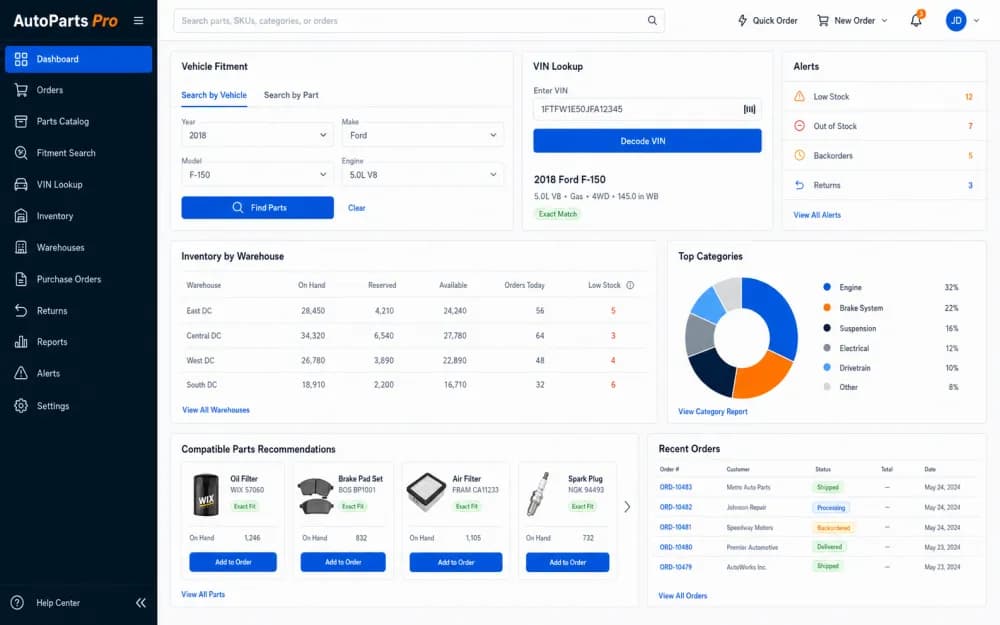Click the Find Parts button
The image size is (1000, 625).
point(257,207)
